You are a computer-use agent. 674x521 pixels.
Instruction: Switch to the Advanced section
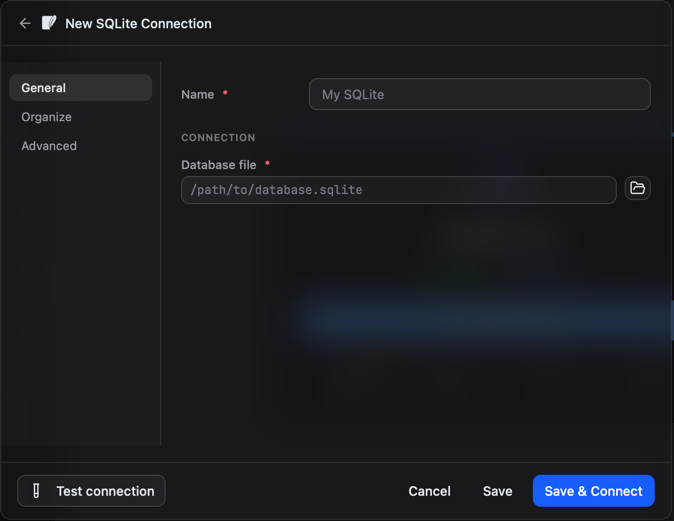coord(49,146)
